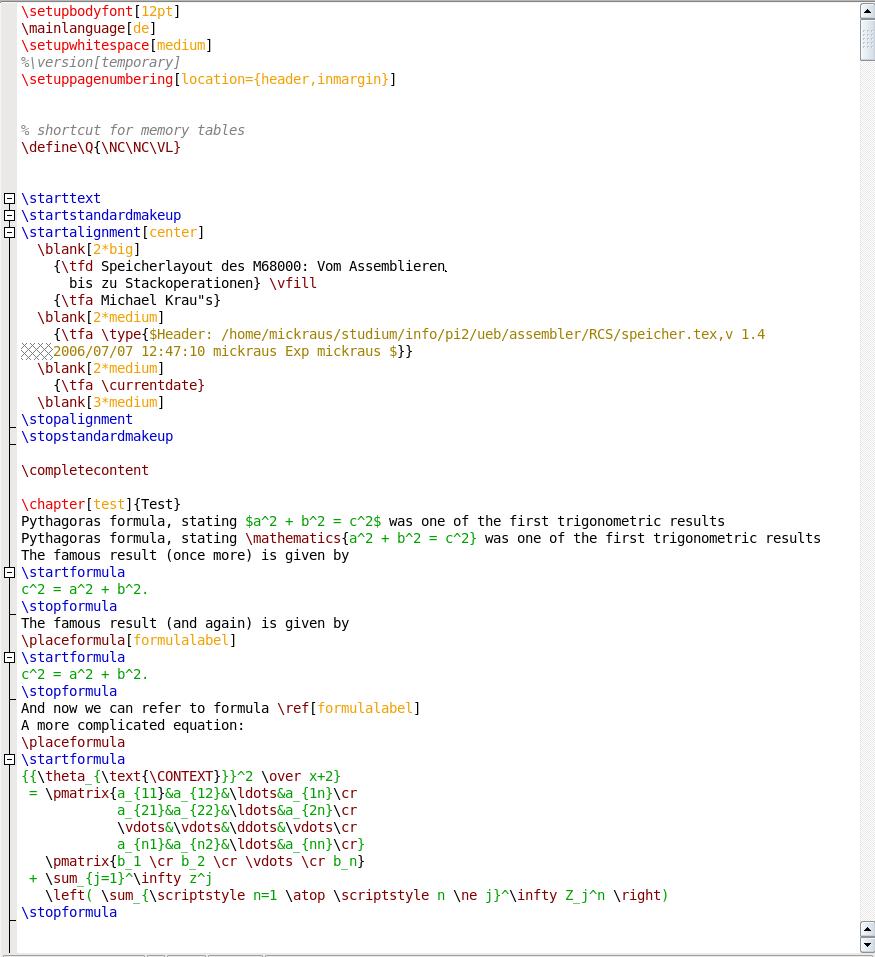Click the vertical scrollbar thumb
Image resolution: width=875 pixels, height=957 pixels.
(x=866, y=40)
